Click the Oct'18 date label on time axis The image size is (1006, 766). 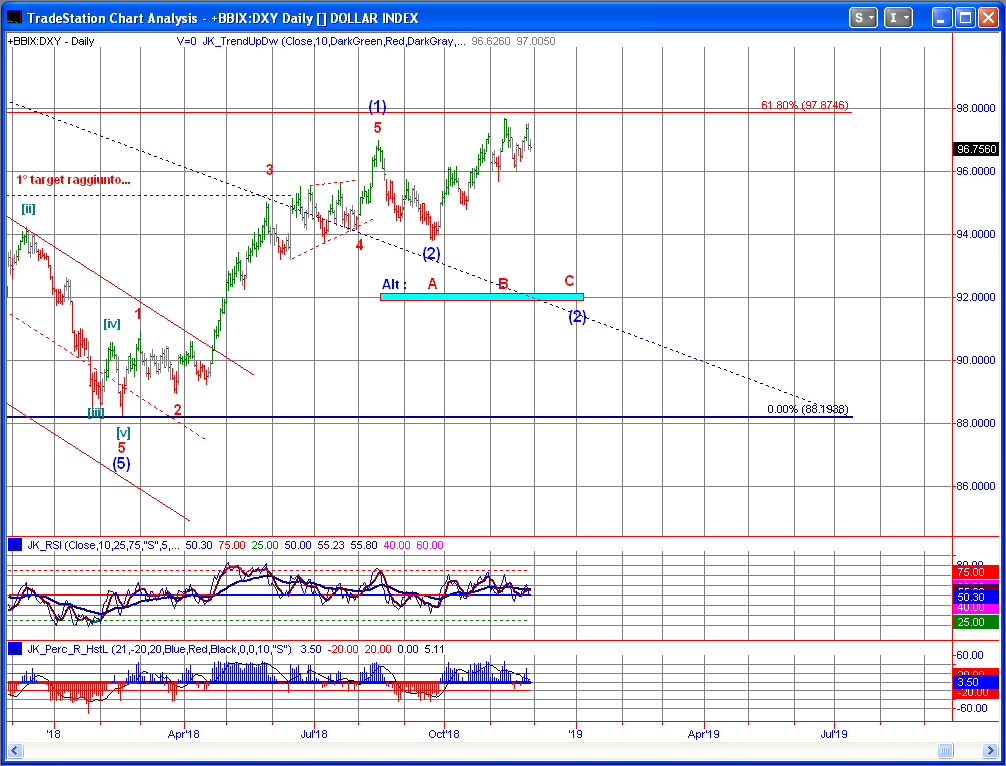[x=444, y=733]
